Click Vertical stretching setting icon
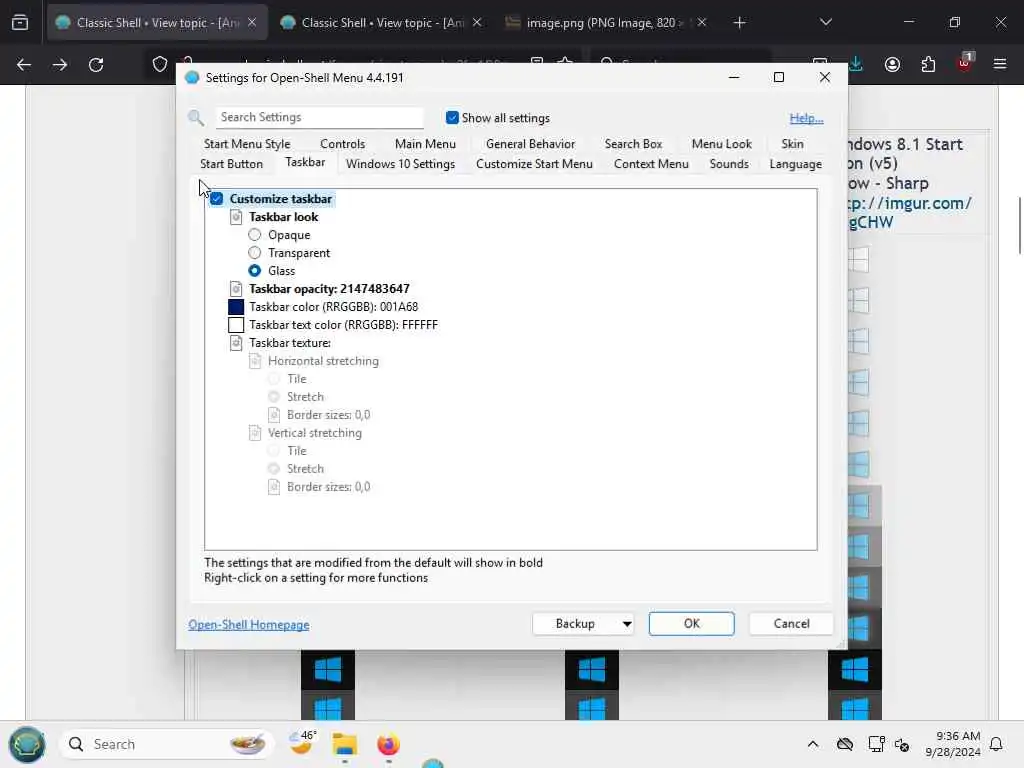The width and height of the screenshot is (1024, 768). coord(255,433)
